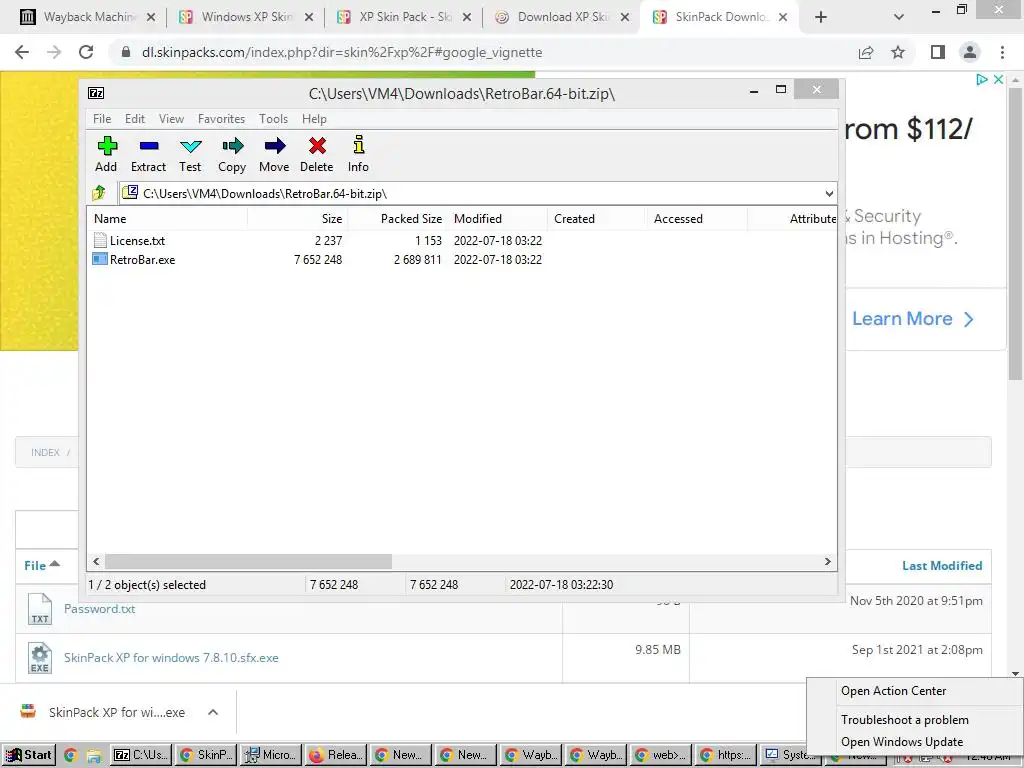
Task: Click Chrome's forward arrow
Action: point(54,52)
